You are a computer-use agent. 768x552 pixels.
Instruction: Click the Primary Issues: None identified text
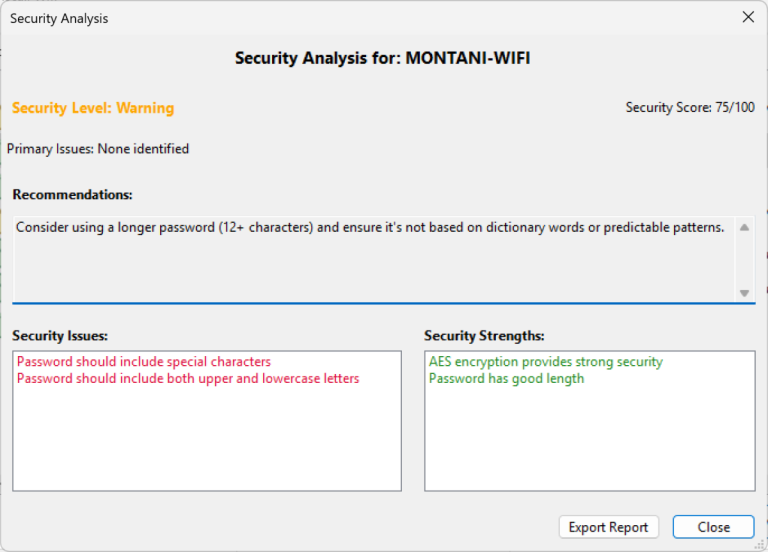(98, 149)
